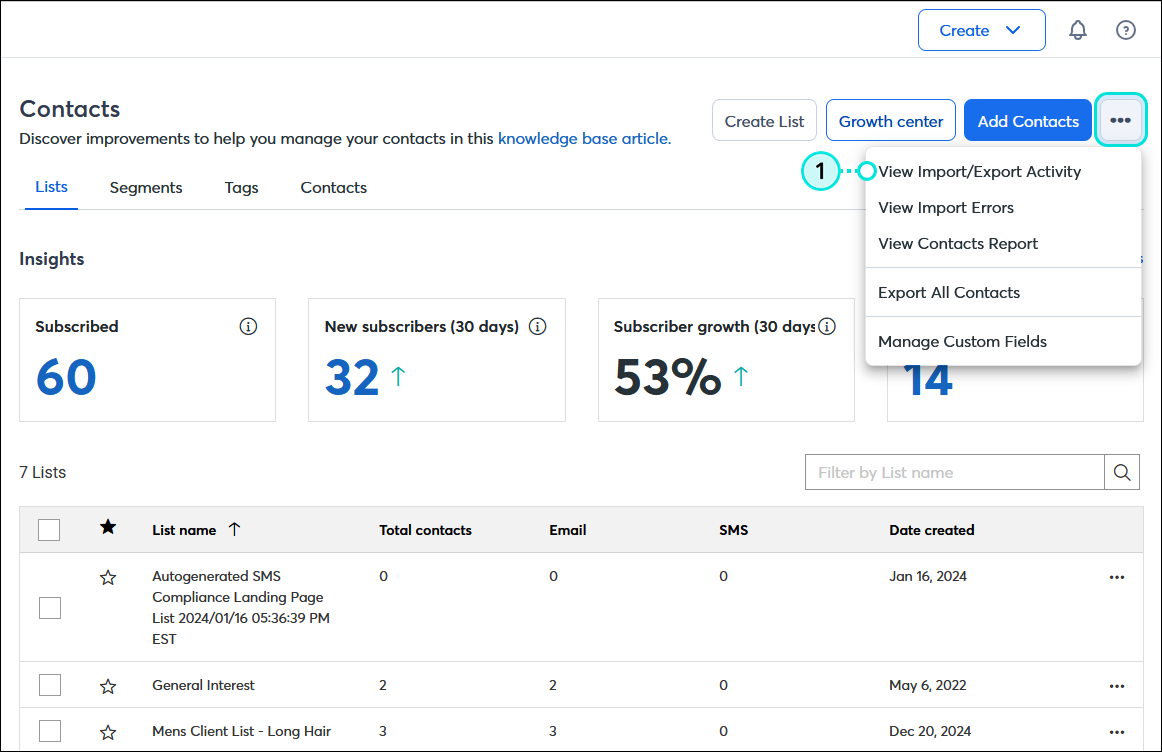Open row actions for Autogenerated SMS Compliance list
1162x752 pixels.
(1117, 577)
